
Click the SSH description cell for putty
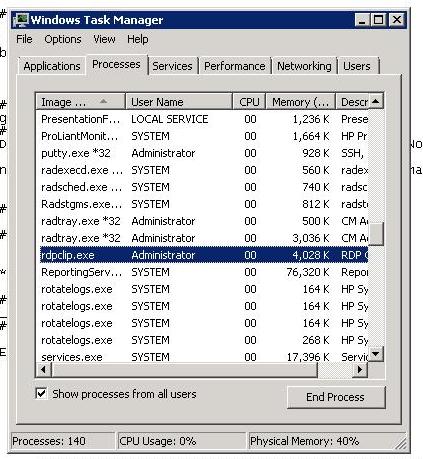point(352,153)
